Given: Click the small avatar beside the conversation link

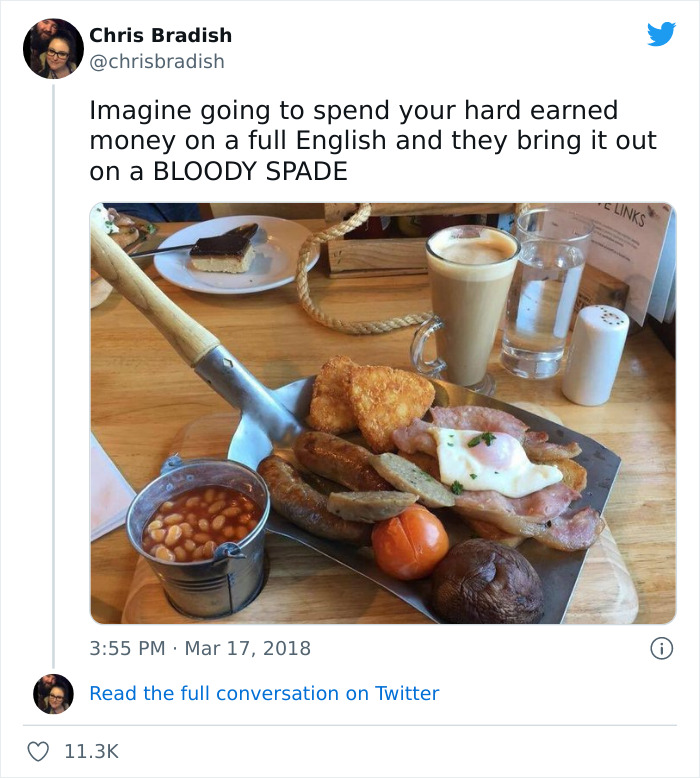Looking at the screenshot, I should click(x=53, y=693).
